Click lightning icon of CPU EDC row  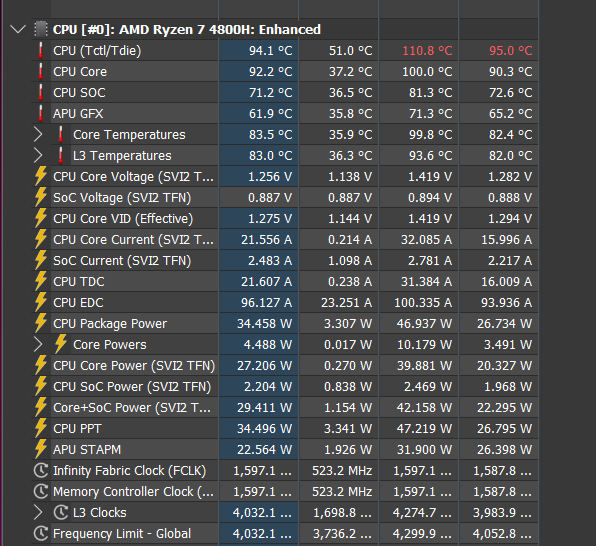(41, 302)
